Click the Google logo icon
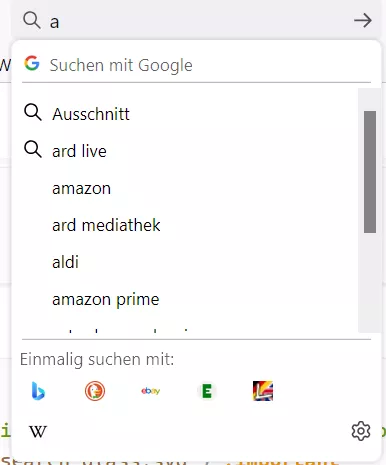This screenshot has width=386, height=465. tap(32, 63)
